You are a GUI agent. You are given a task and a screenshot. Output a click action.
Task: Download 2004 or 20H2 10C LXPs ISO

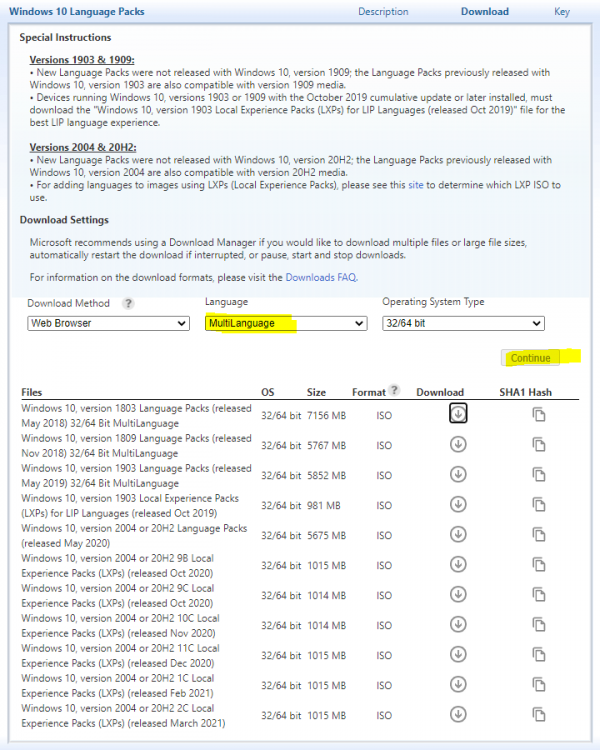[458, 624]
